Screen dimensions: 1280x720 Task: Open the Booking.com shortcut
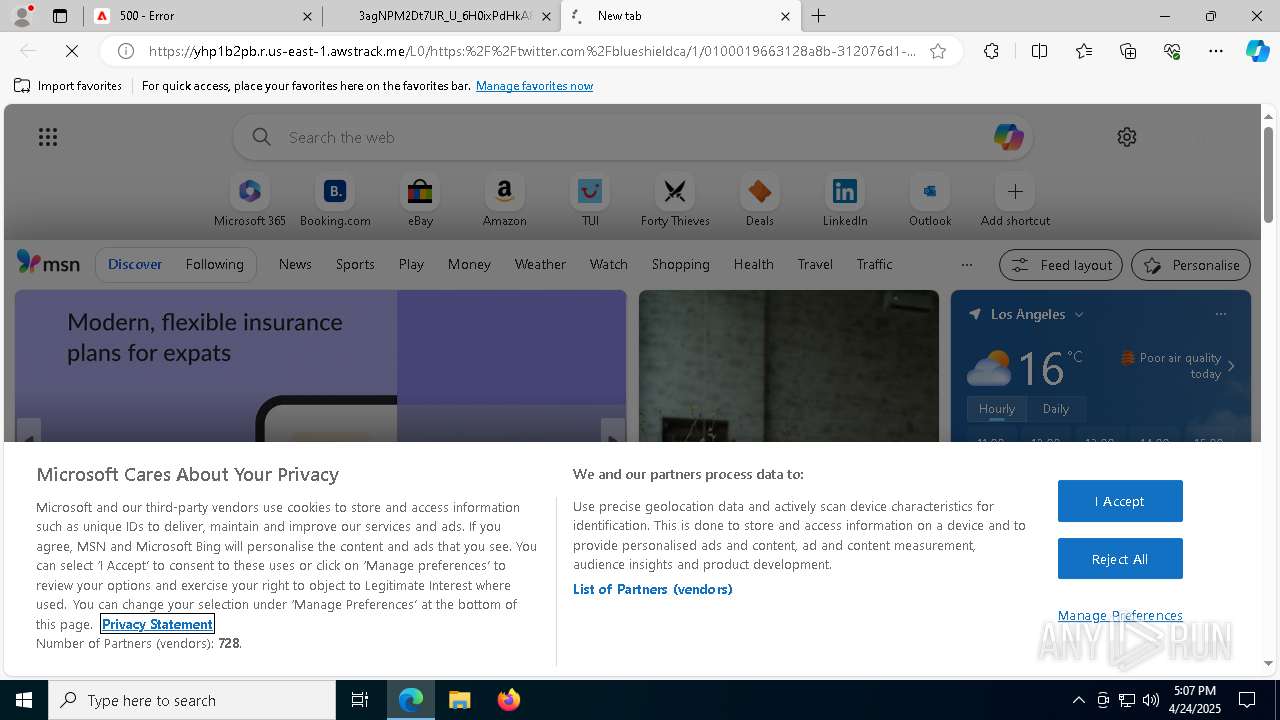[335, 201]
